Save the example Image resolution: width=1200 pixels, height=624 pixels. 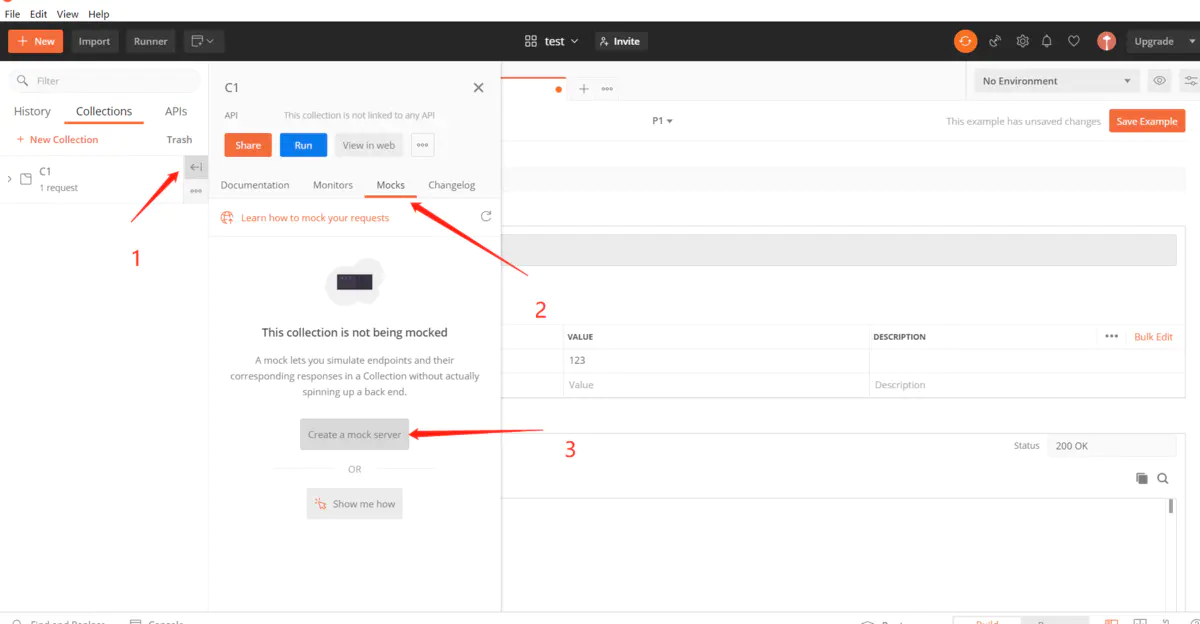tap(1147, 121)
